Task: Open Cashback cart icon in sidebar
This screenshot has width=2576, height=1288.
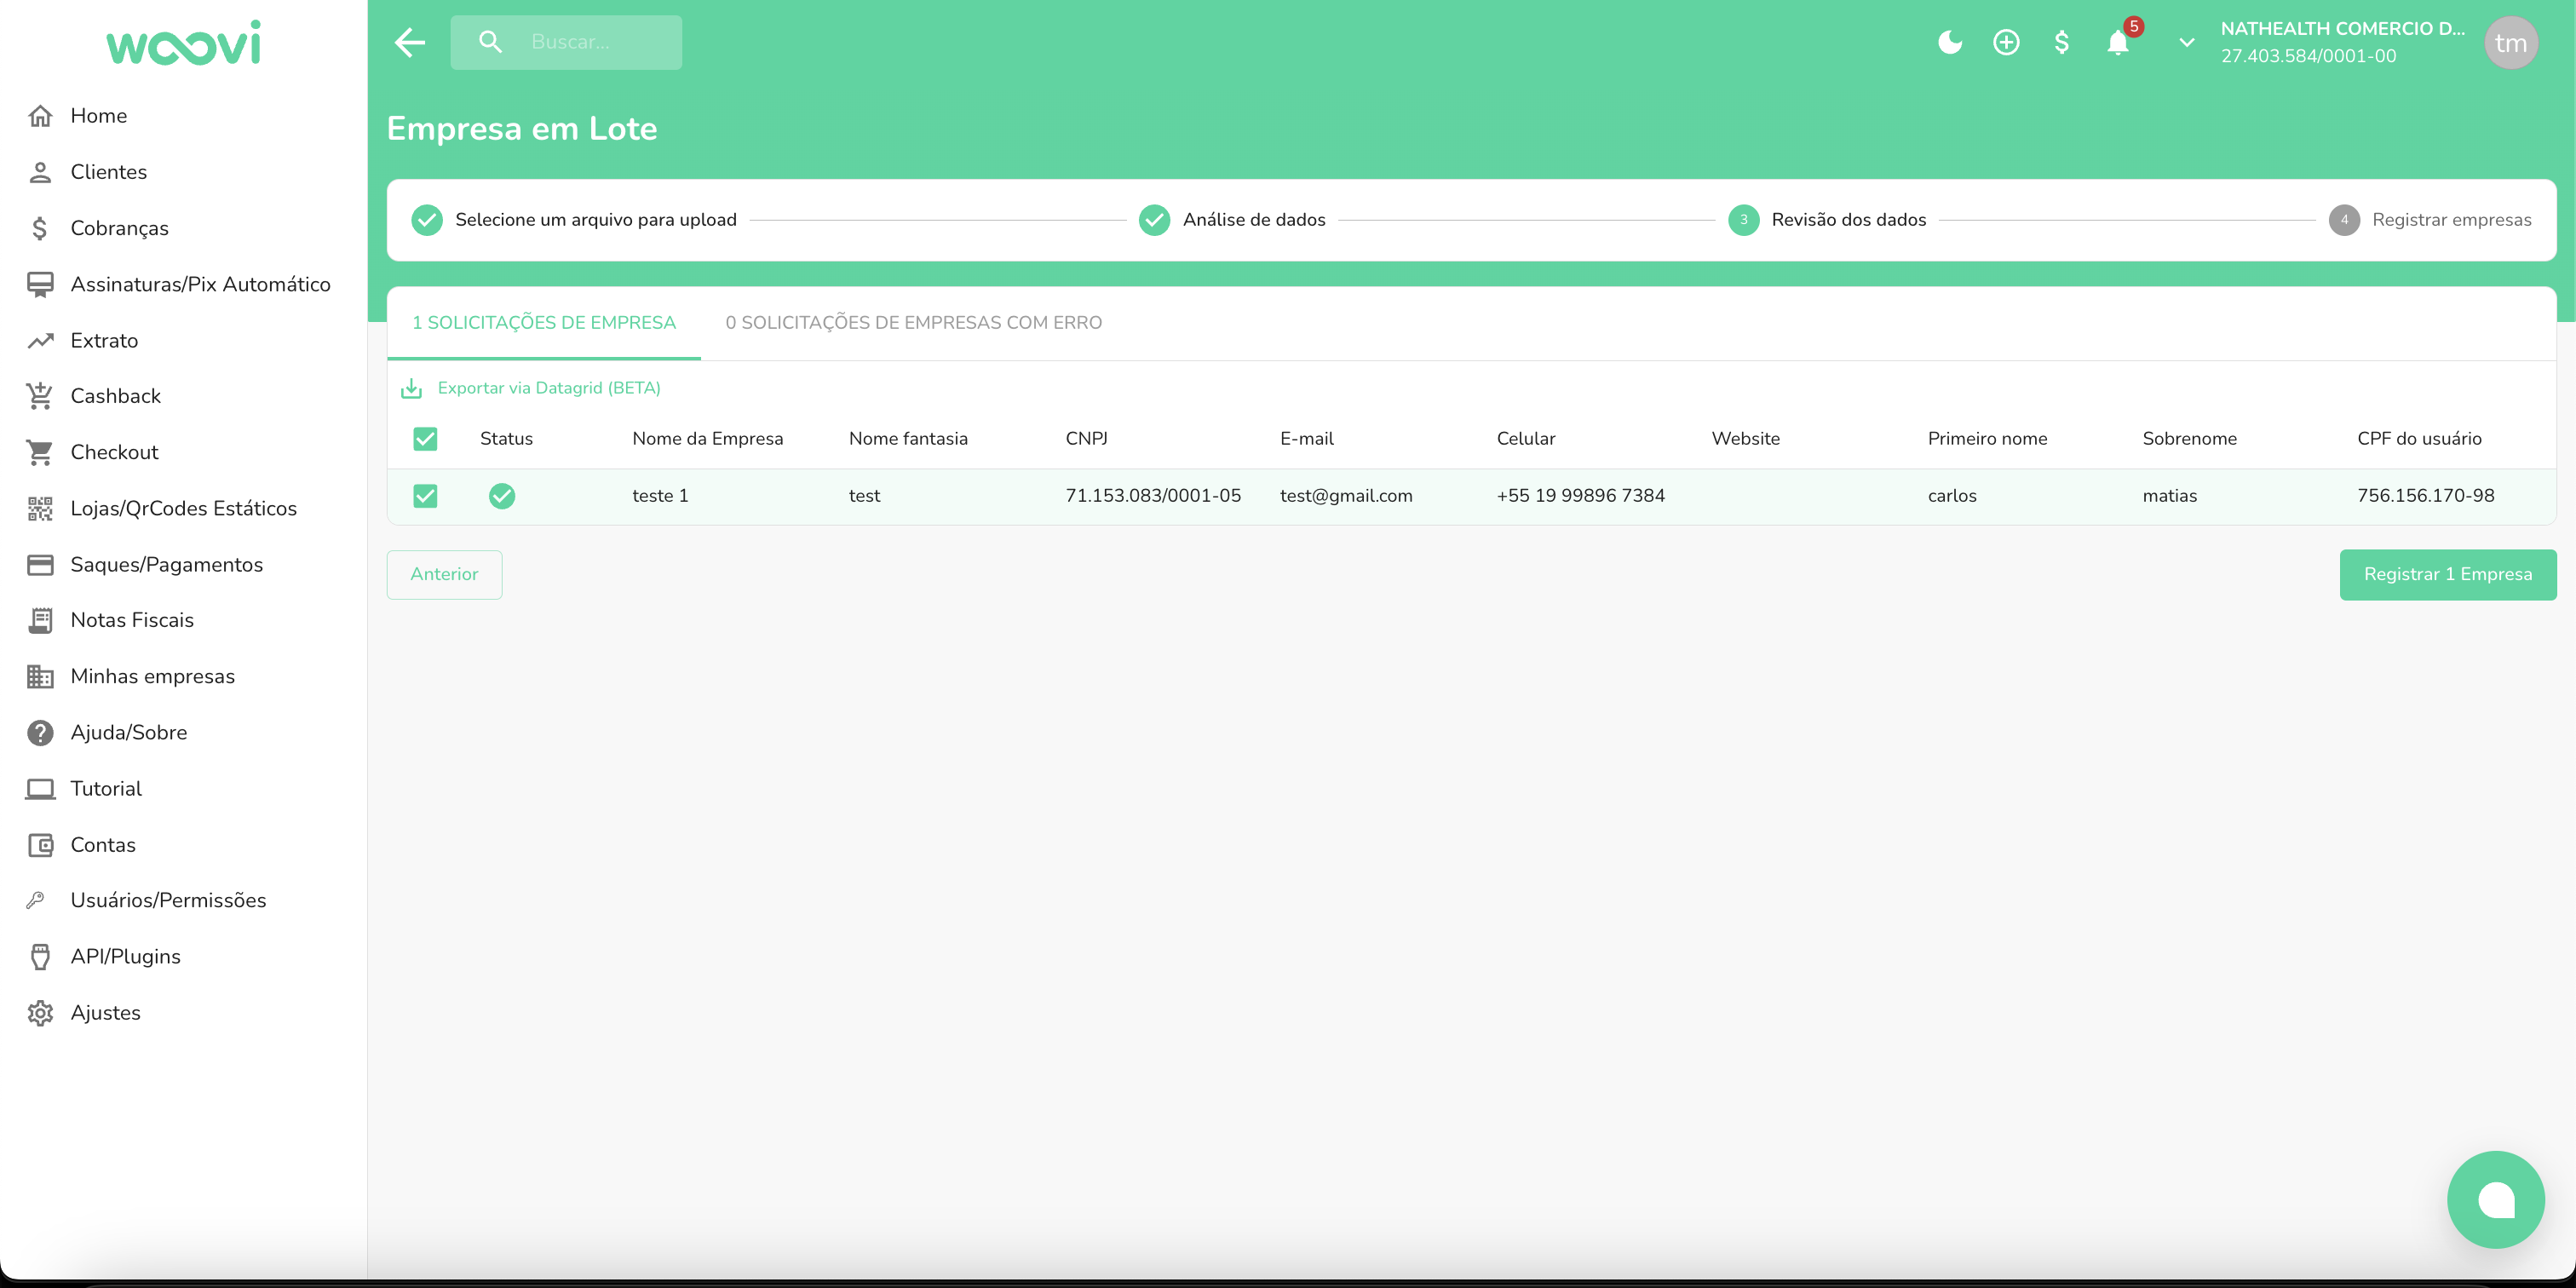Action: tap(40, 396)
